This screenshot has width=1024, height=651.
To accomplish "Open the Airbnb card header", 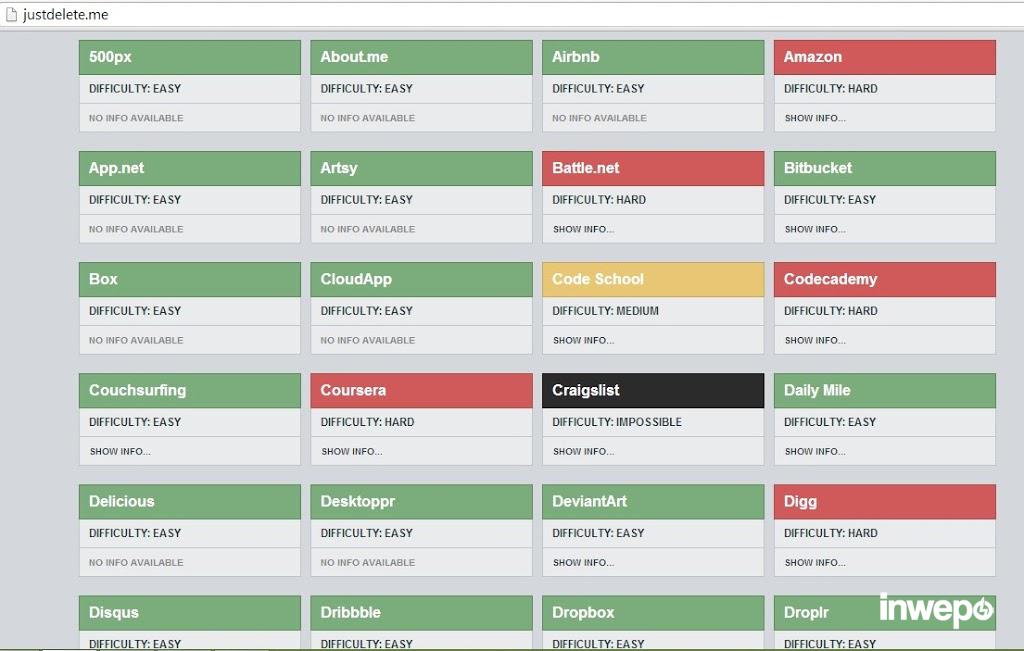I will [x=653, y=57].
